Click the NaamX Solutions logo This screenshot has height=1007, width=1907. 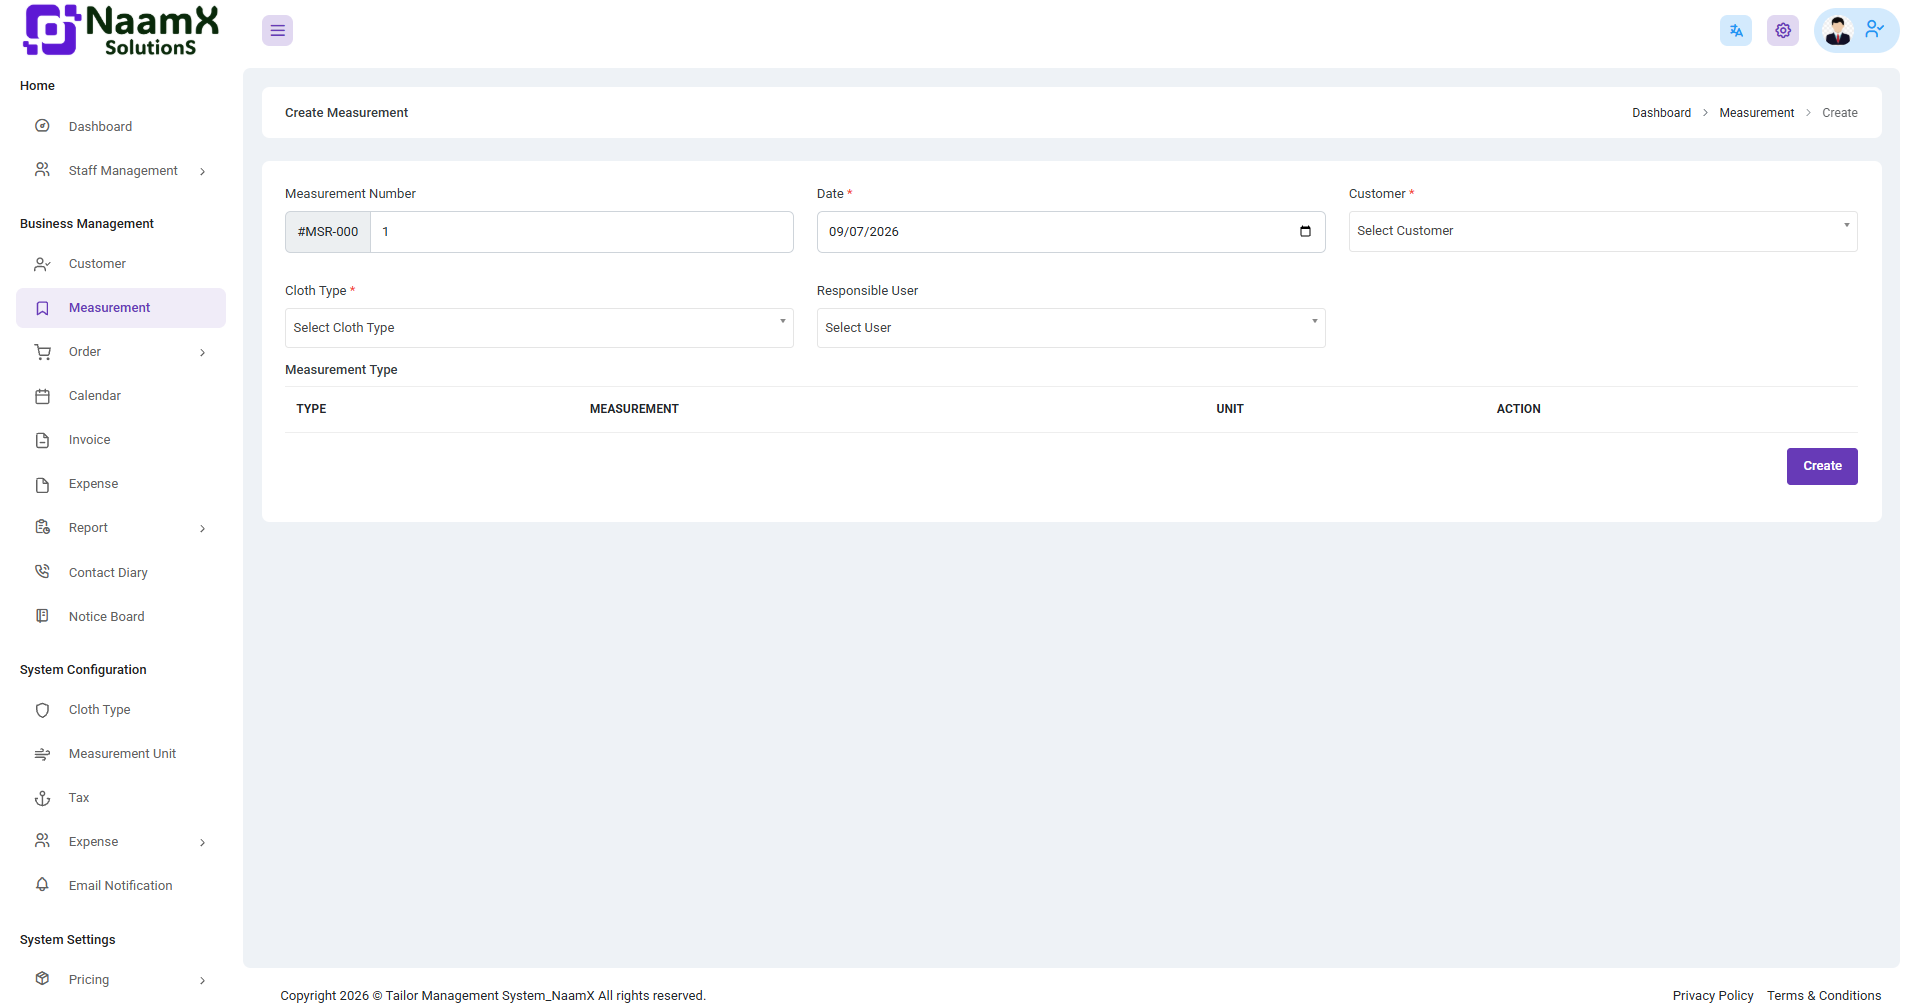click(x=121, y=31)
